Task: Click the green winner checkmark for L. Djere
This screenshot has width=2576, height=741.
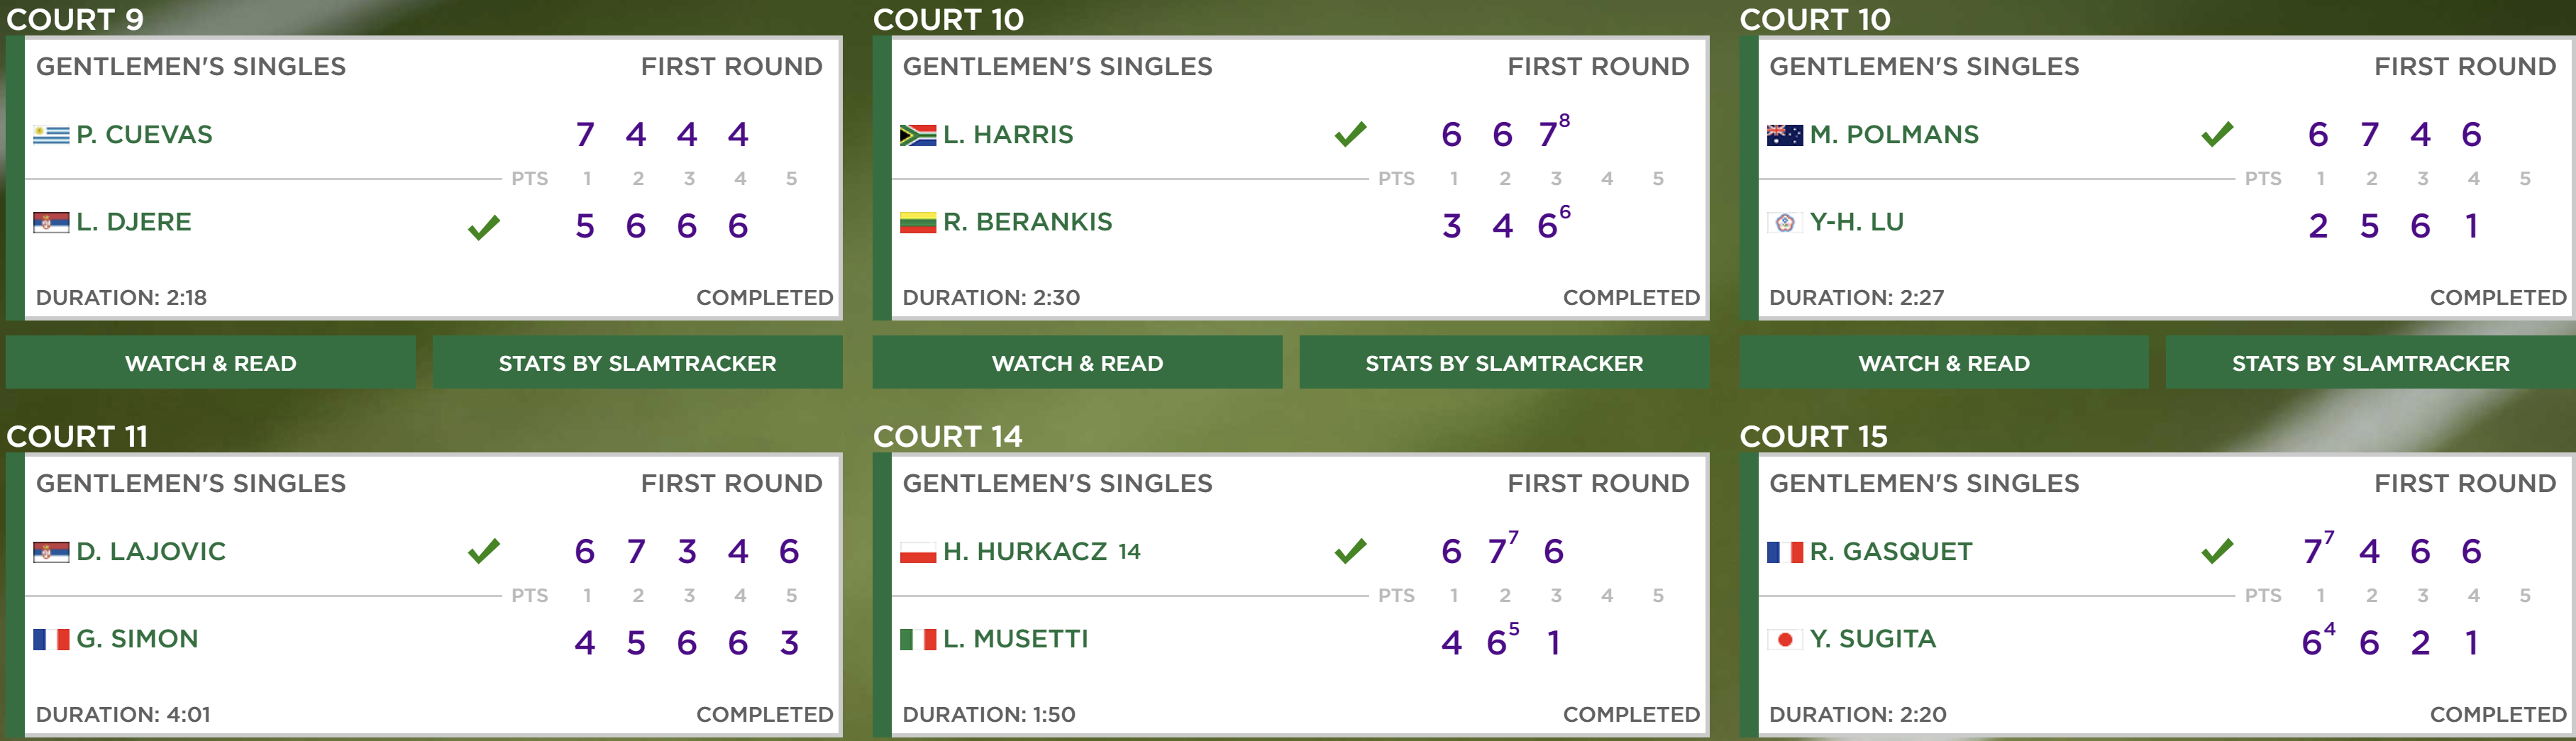Action: click(x=484, y=228)
